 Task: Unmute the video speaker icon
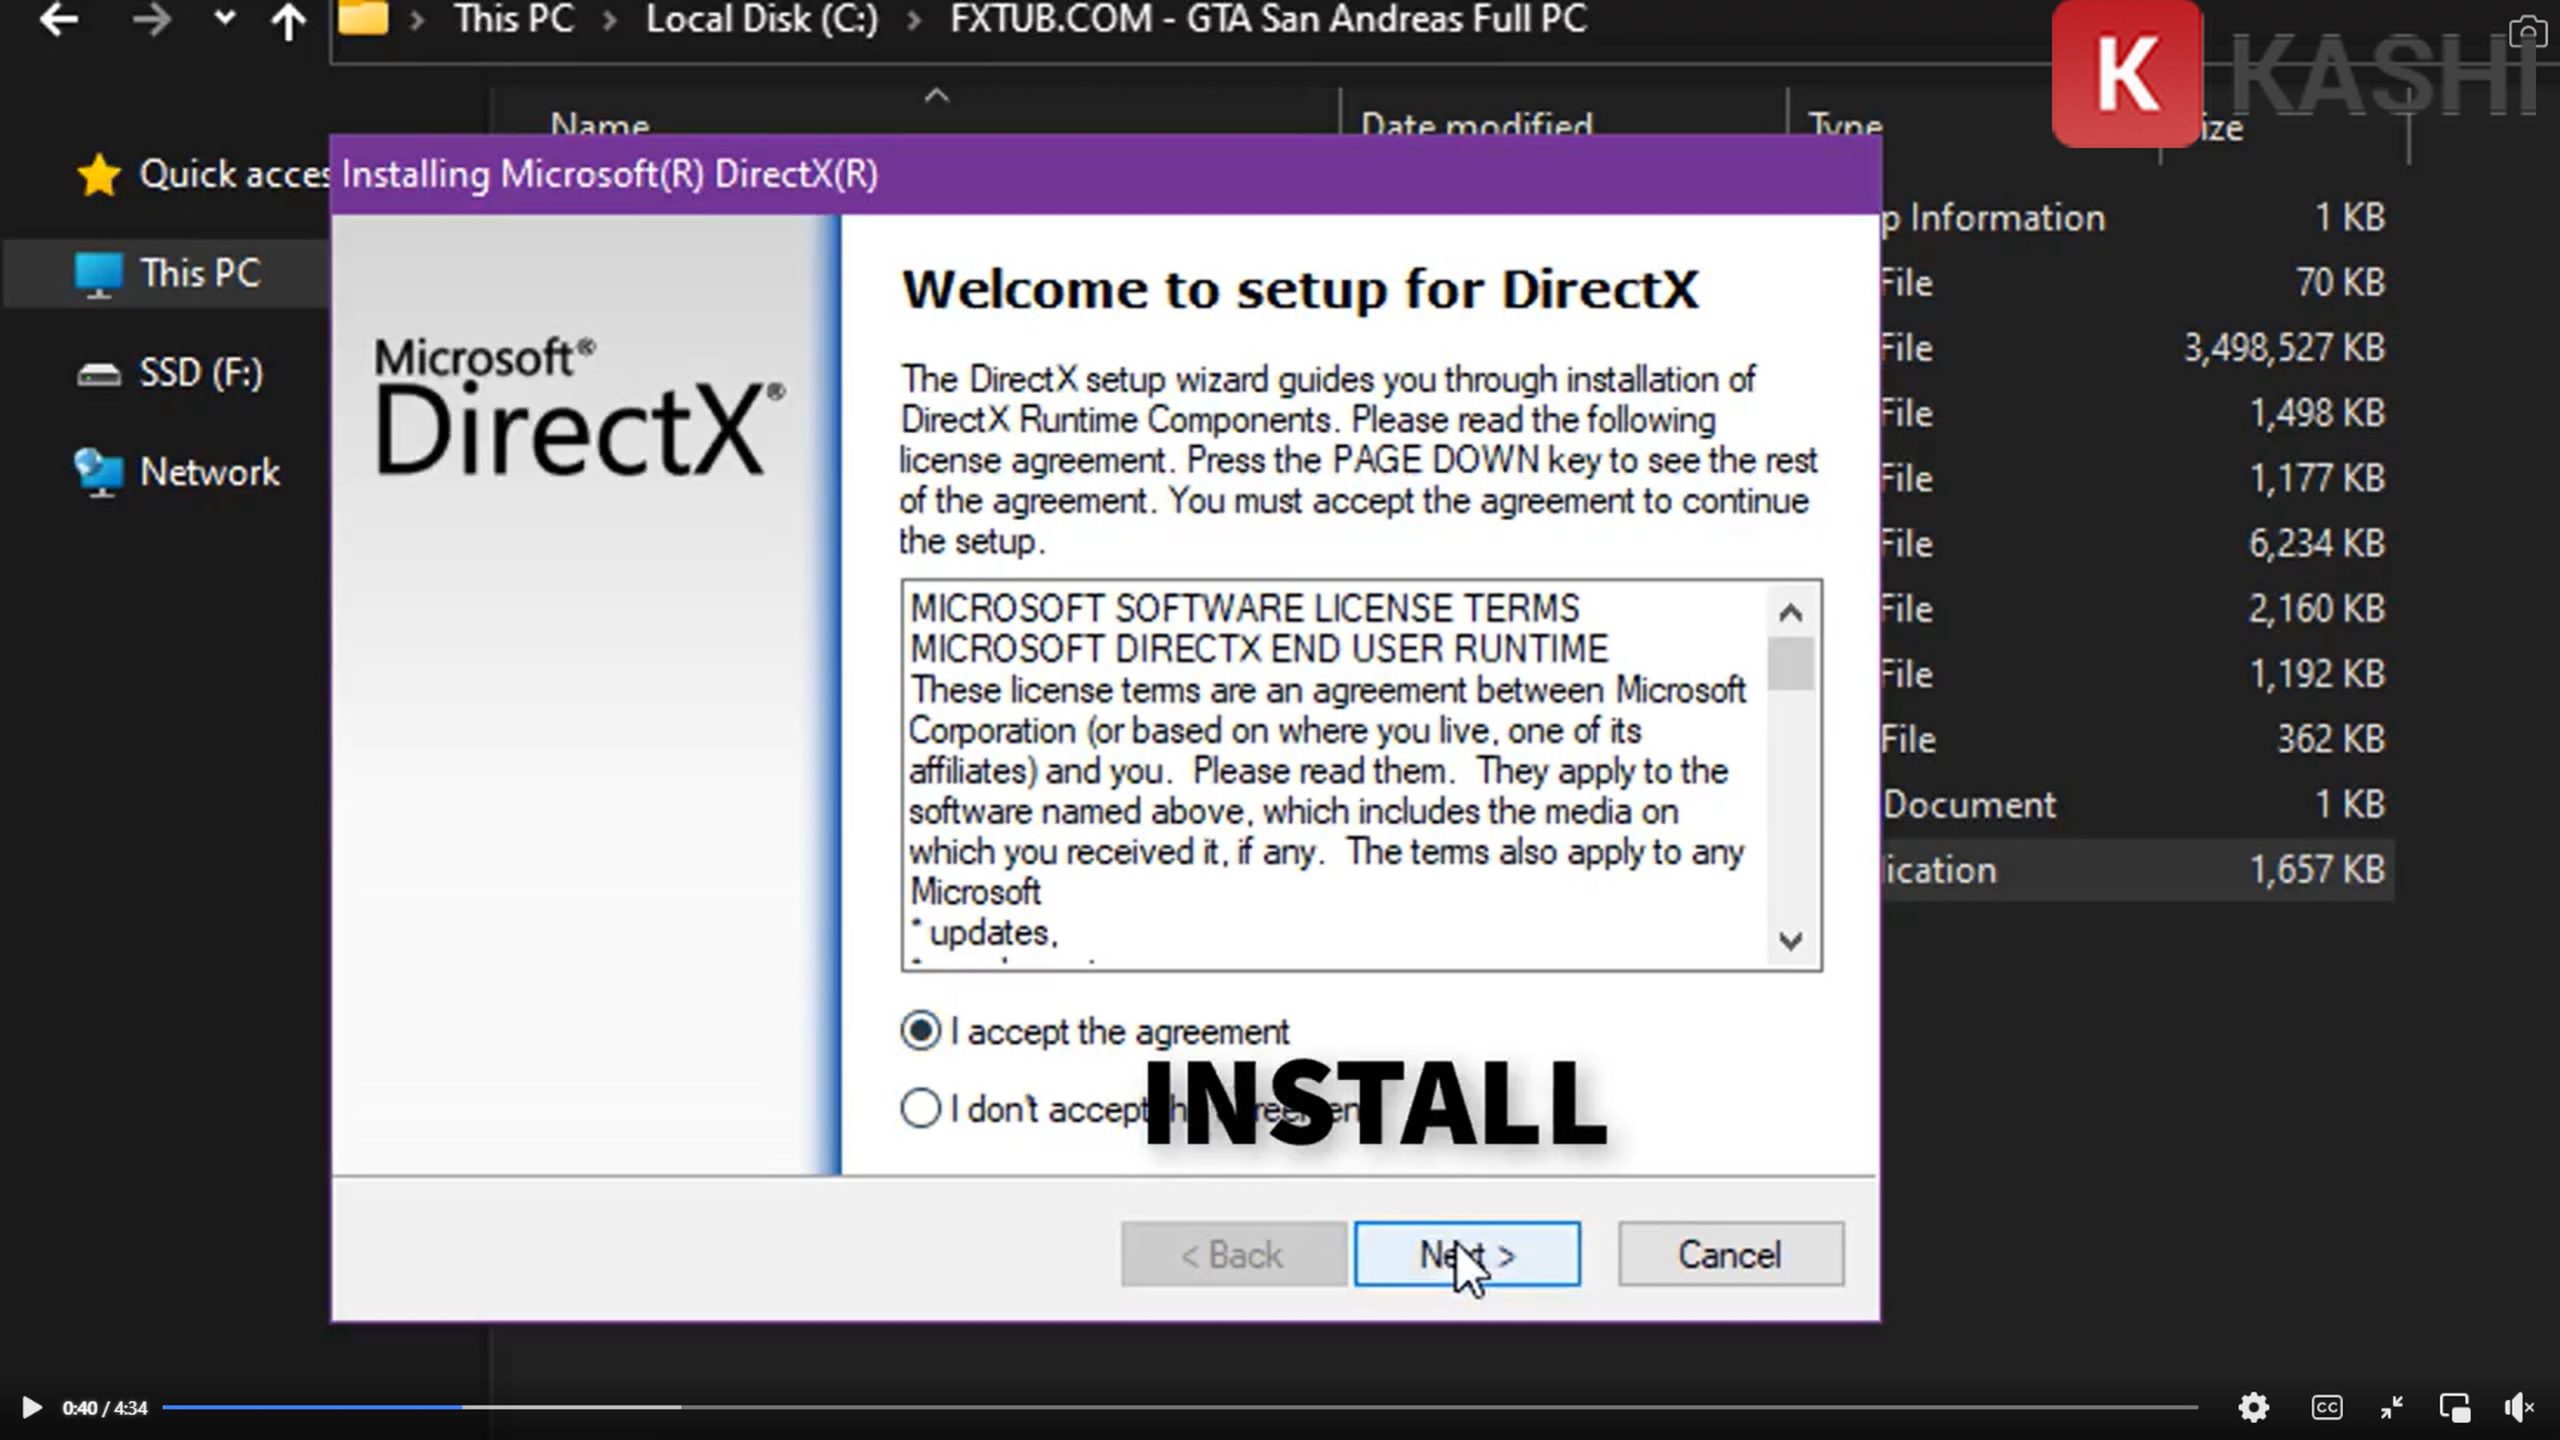[2518, 1407]
